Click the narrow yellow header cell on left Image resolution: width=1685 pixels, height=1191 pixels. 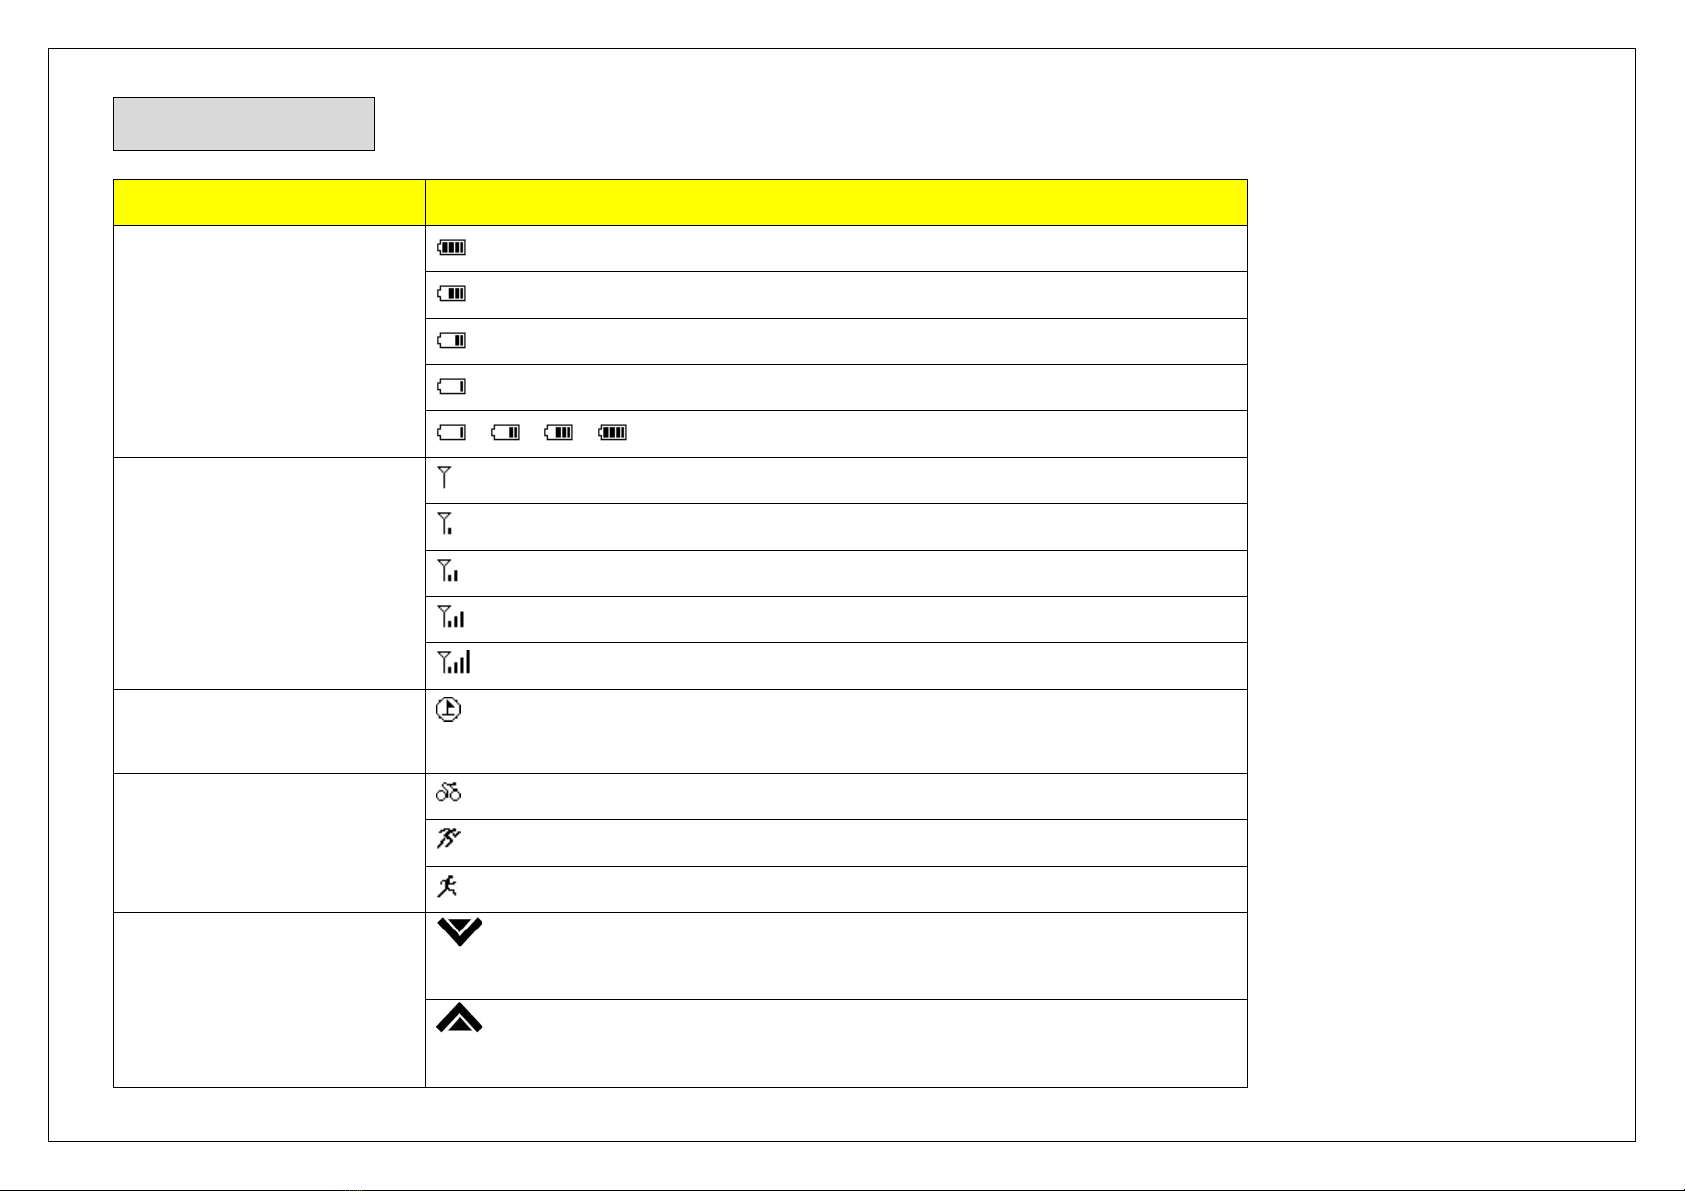[269, 203]
